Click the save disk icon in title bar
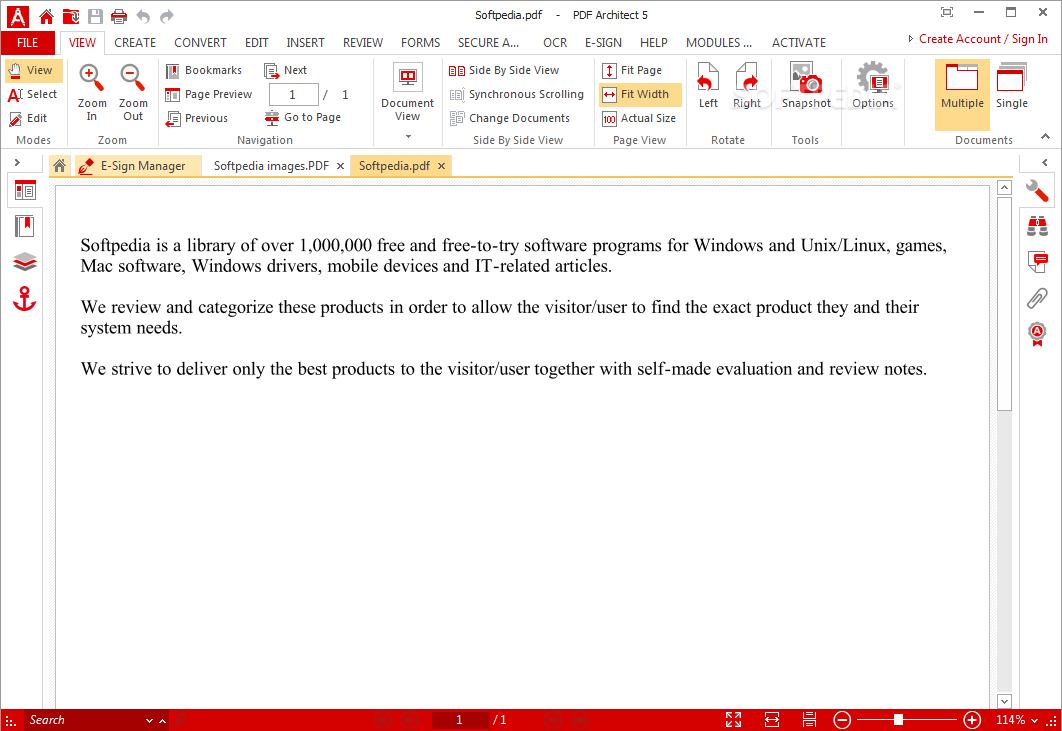Viewport: 1062px width, 731px height. (x=95, y=16)
